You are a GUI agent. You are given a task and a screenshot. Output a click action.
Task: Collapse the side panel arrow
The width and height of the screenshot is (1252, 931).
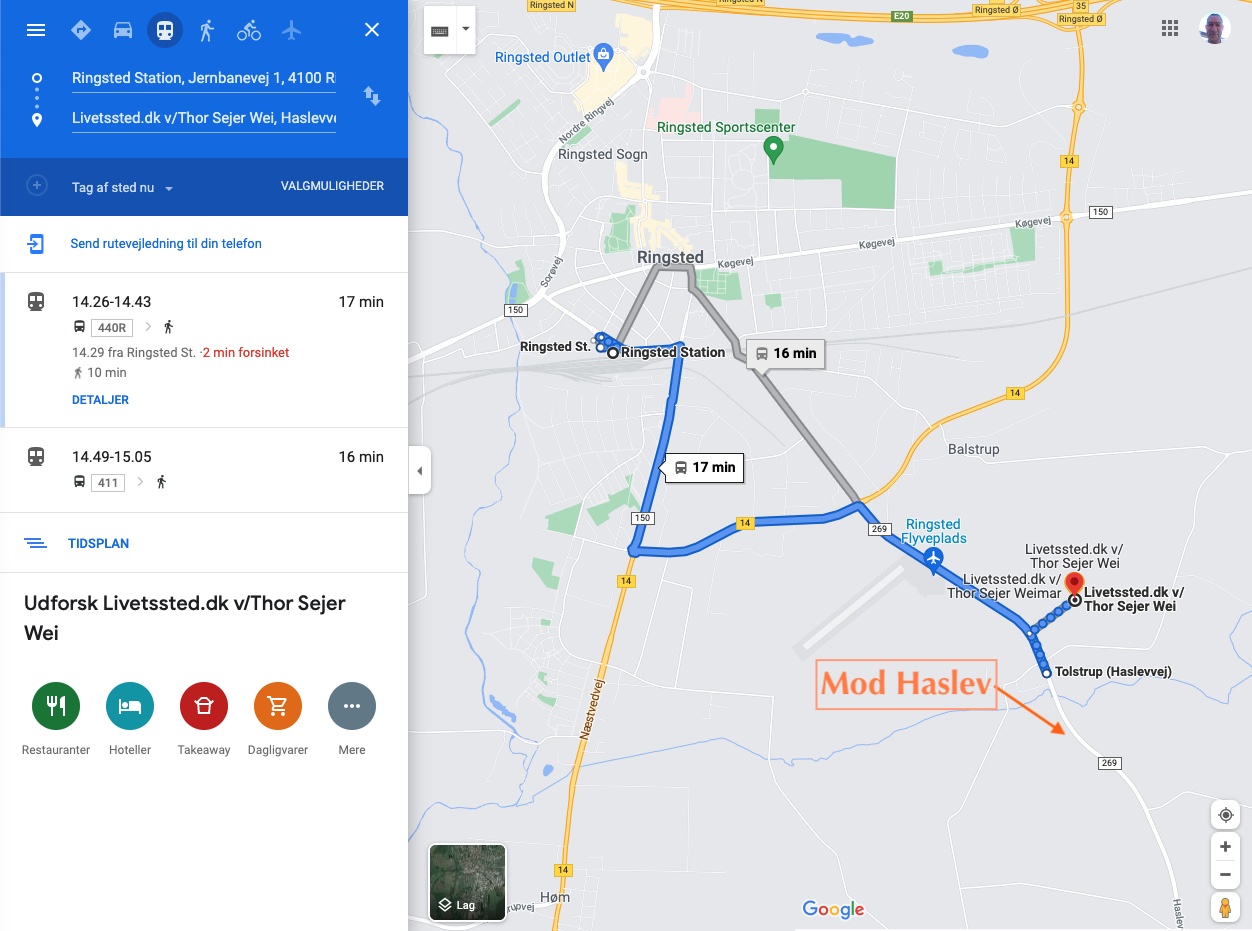point(420,470)
